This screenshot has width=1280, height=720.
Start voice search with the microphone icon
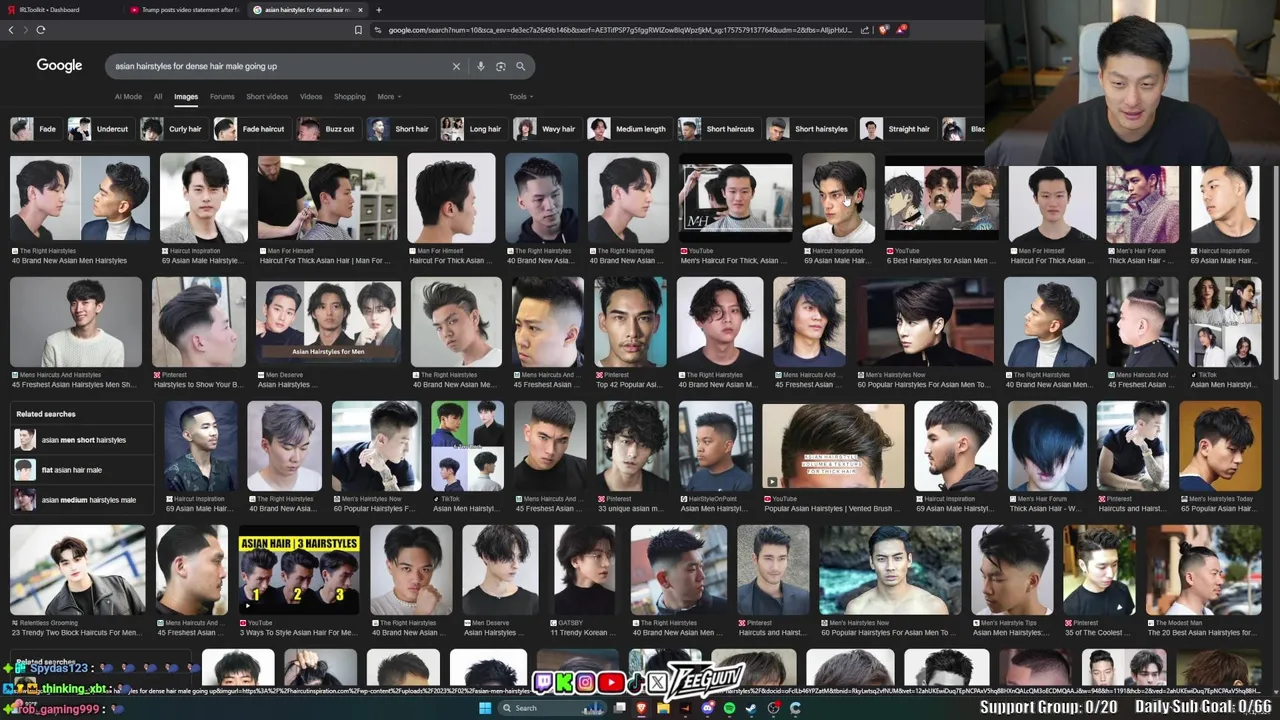481,66
